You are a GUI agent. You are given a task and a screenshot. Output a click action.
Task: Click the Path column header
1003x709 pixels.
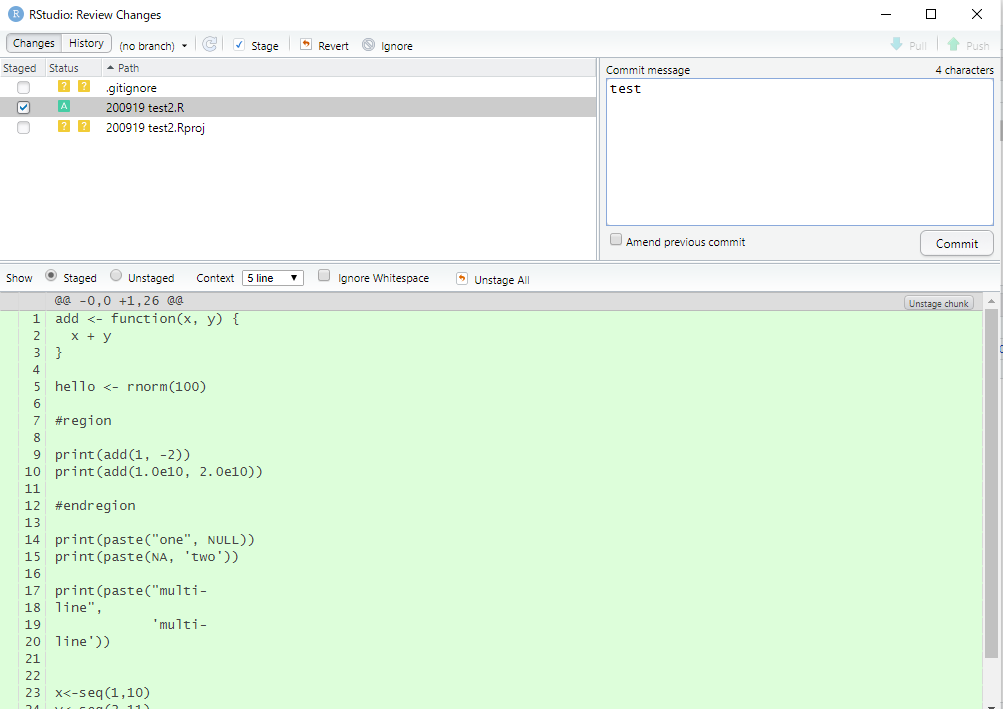(x=129, y=68)
